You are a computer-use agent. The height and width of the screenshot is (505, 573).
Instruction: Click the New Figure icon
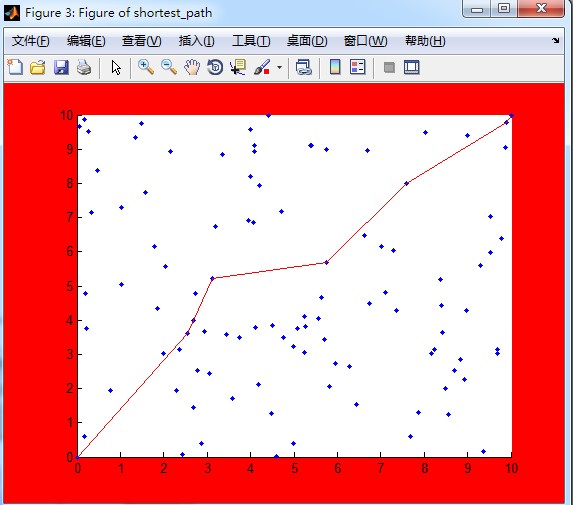point(15,67)
